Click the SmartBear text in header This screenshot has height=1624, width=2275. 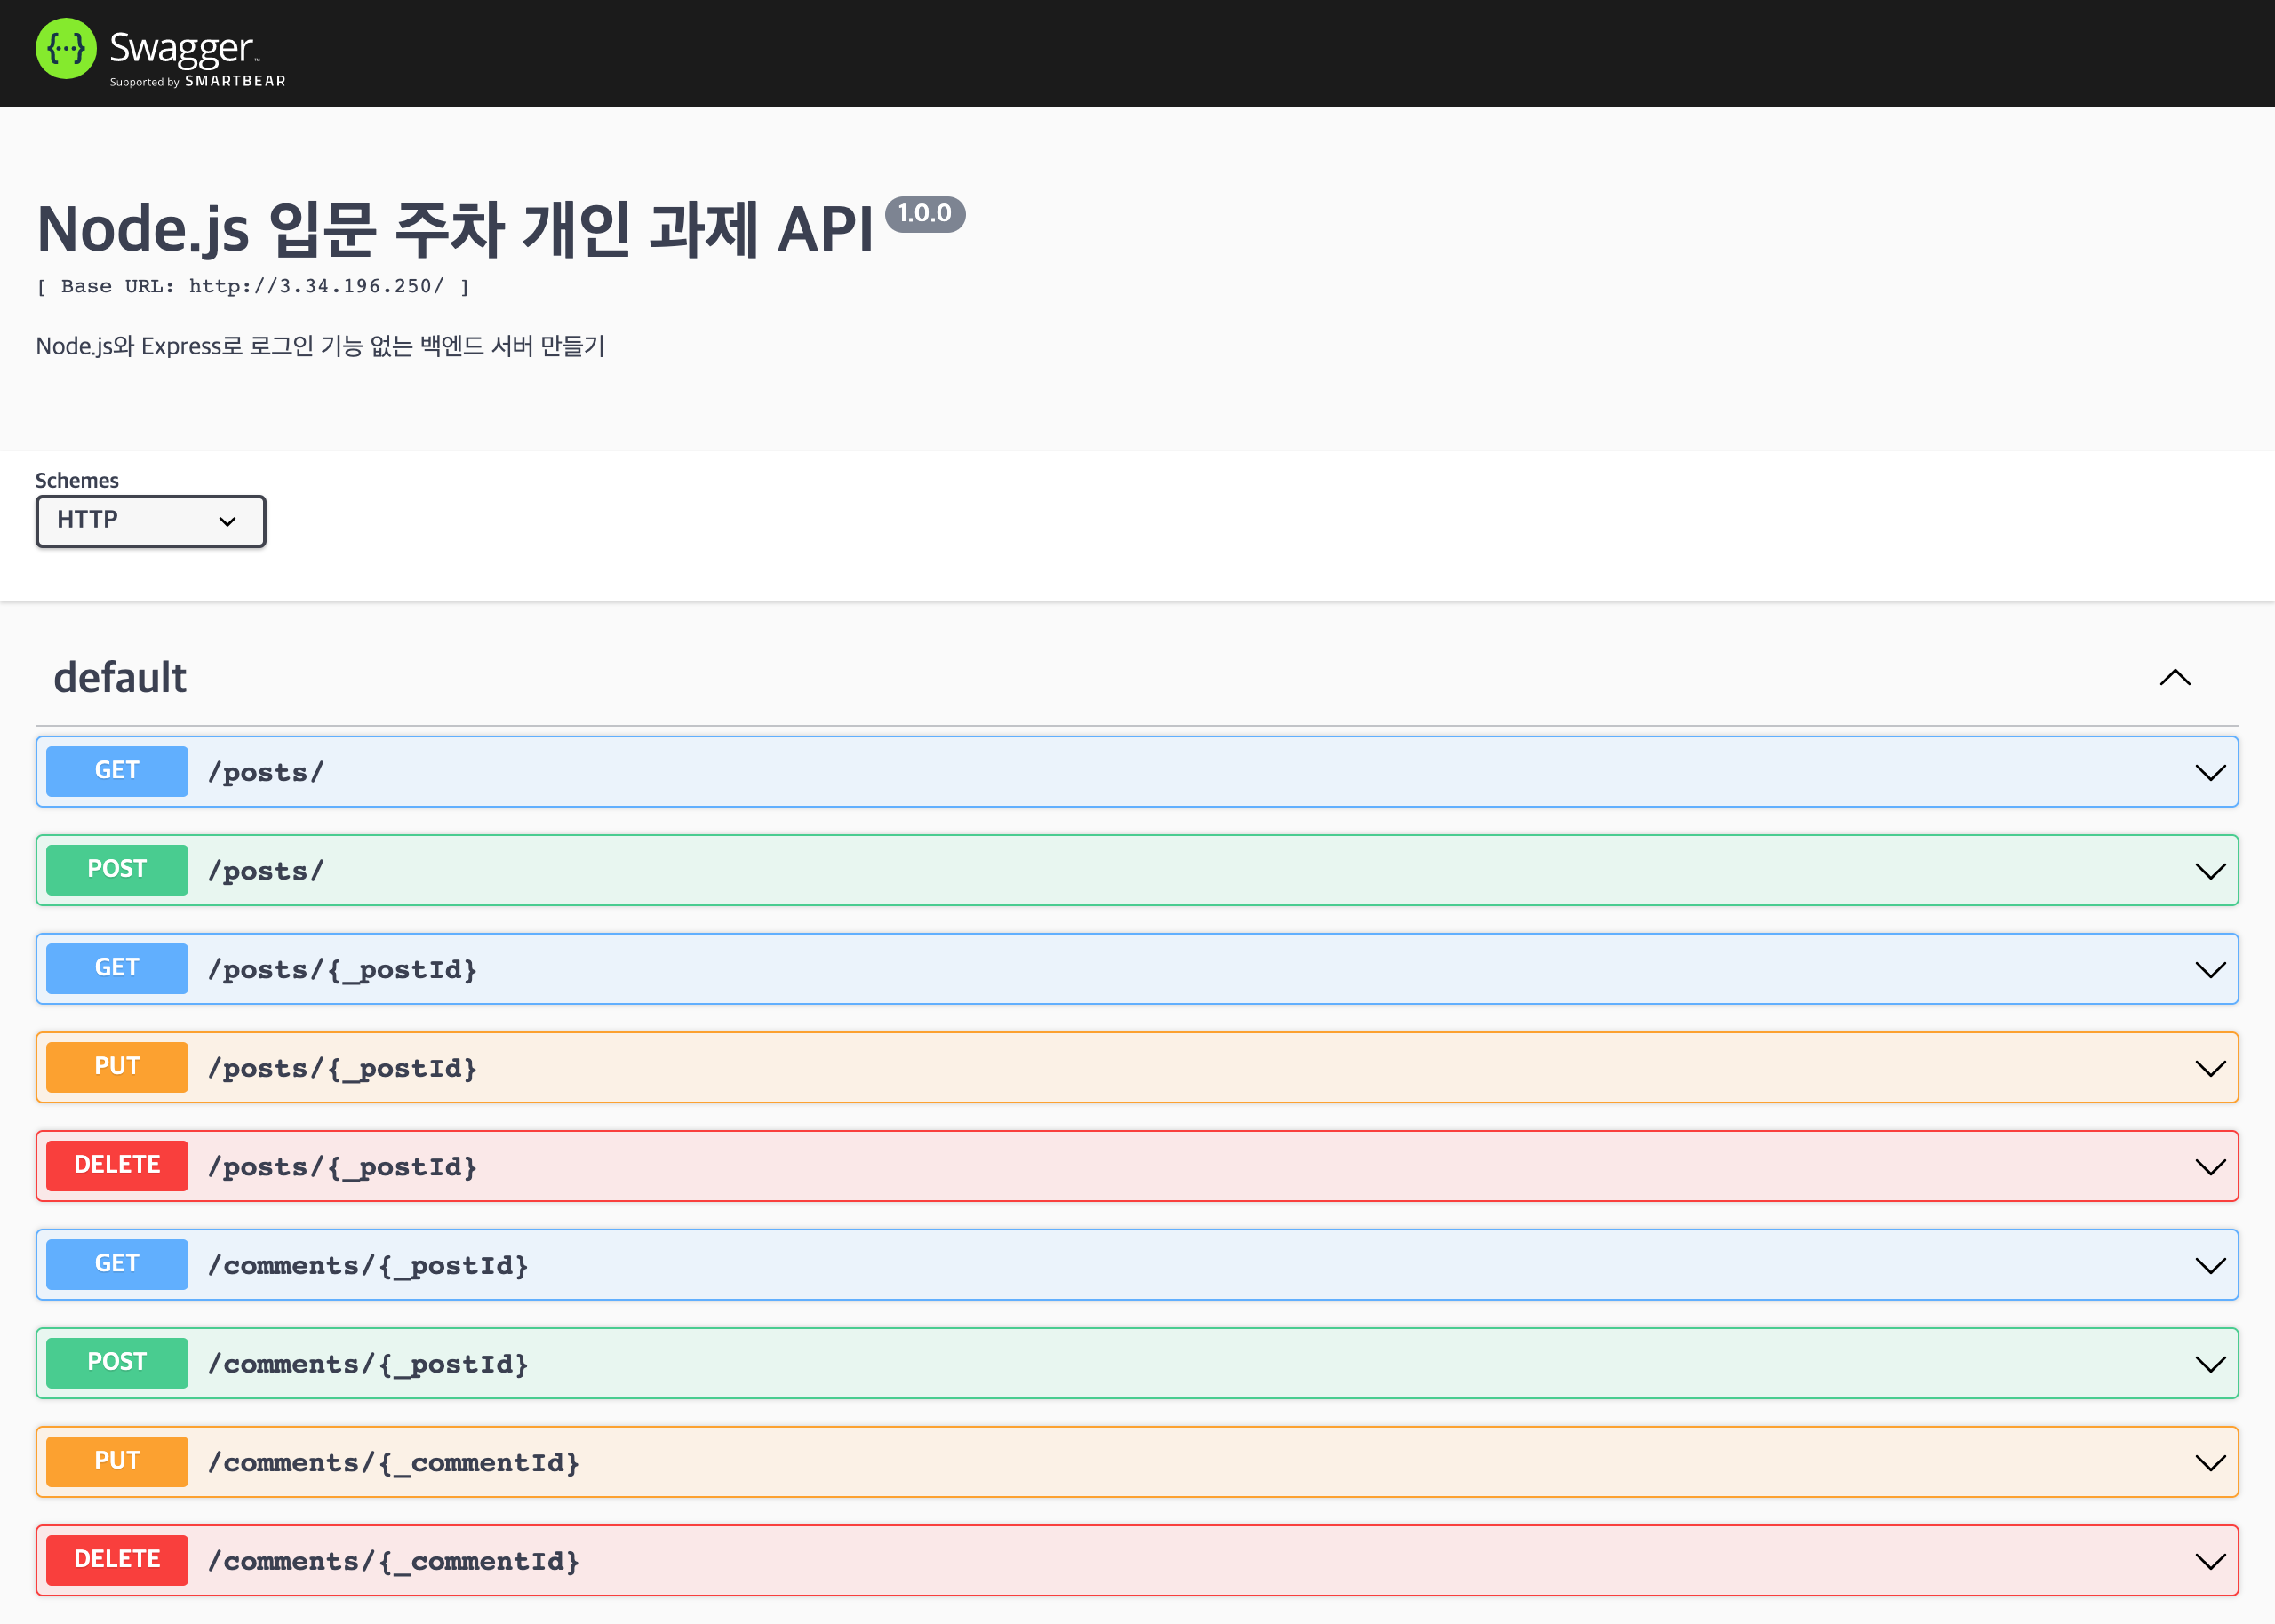point(235,81)
